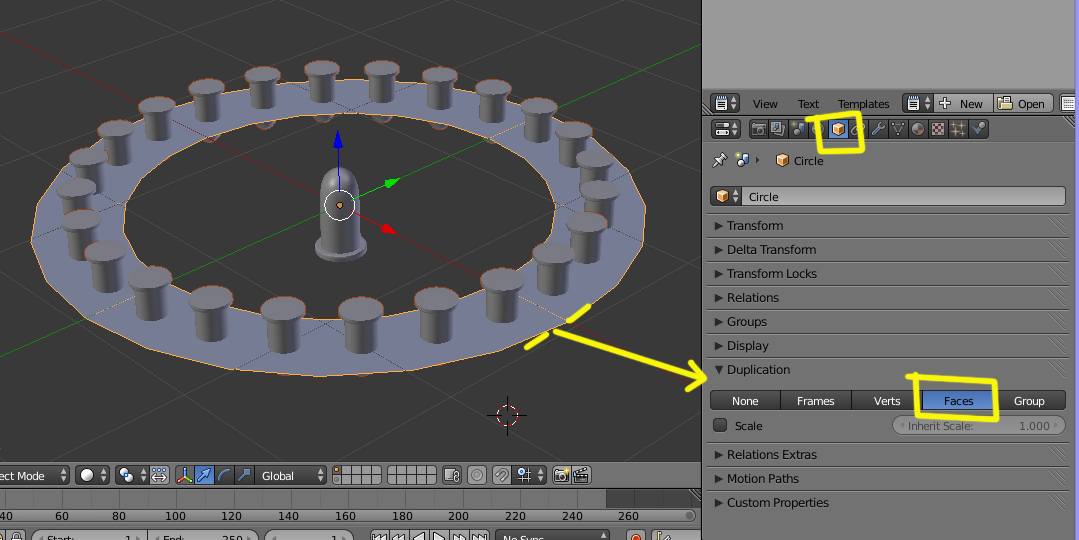Open the viewport shading mode dropdown
This screenshot has width=1079, height=540.
[x=92, y=475]
